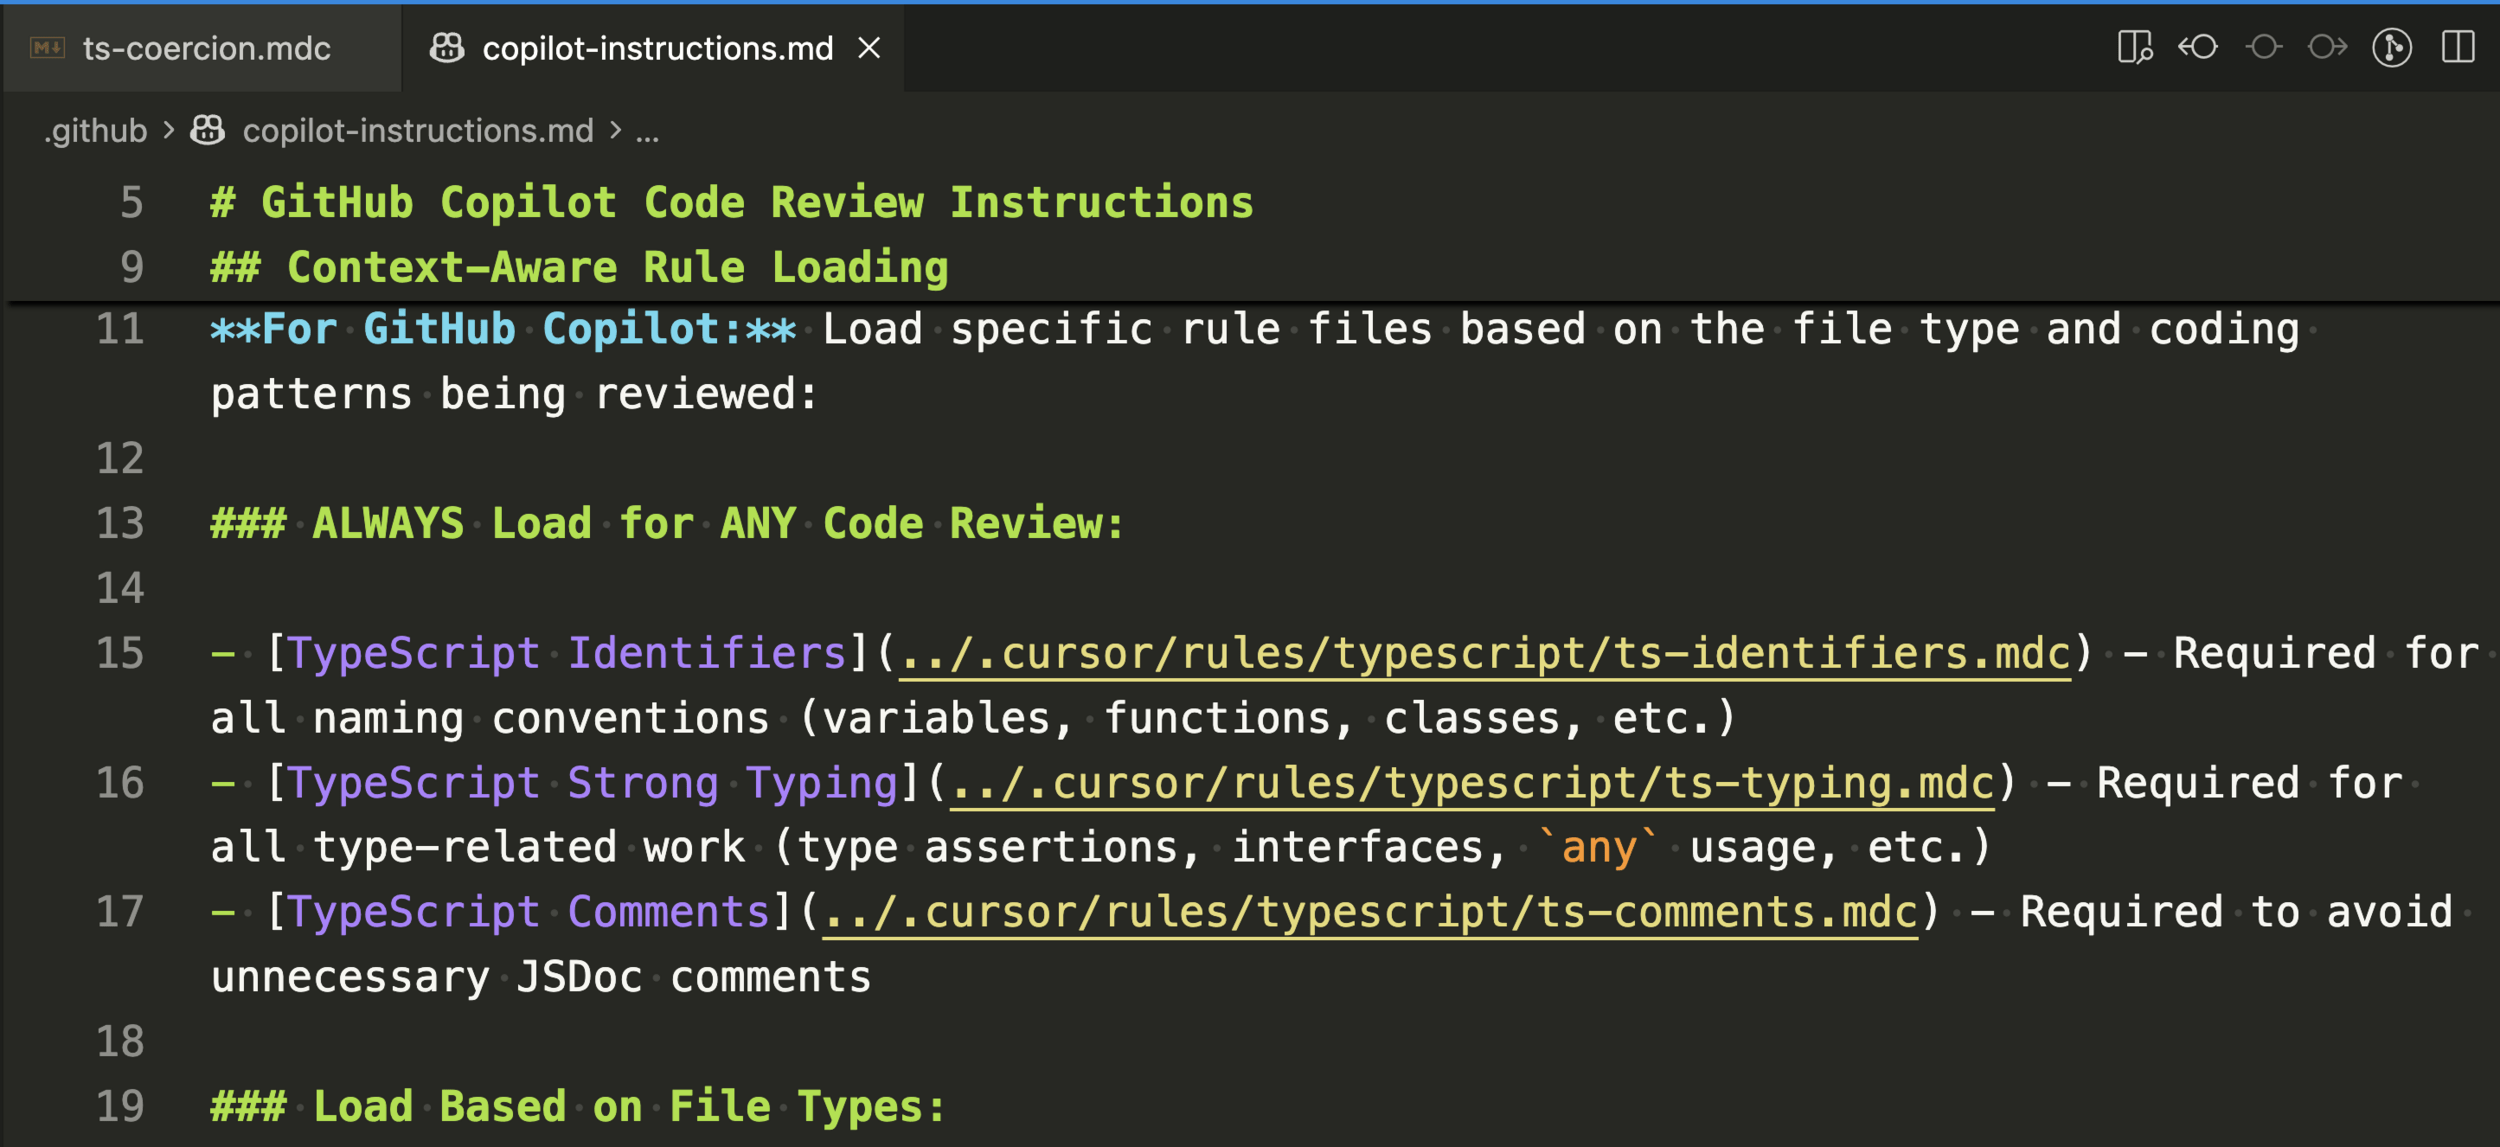Expand the .github breadcrumb folder

(x=96, y=130)
